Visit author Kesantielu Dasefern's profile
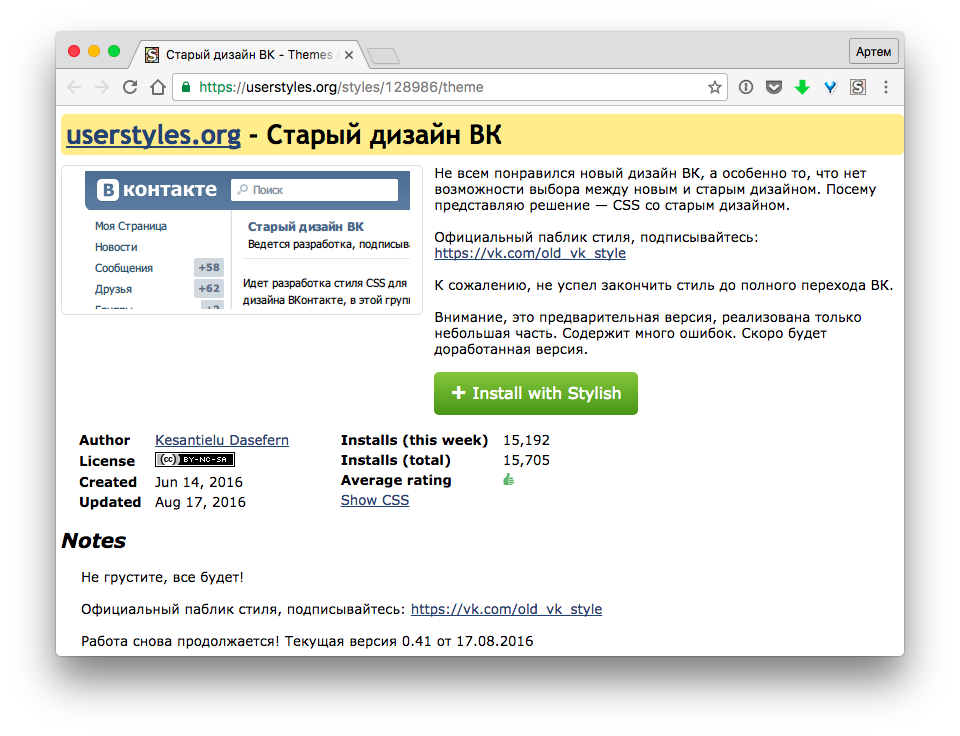This screenshot has height=736, width=960. tap(221, 440)
